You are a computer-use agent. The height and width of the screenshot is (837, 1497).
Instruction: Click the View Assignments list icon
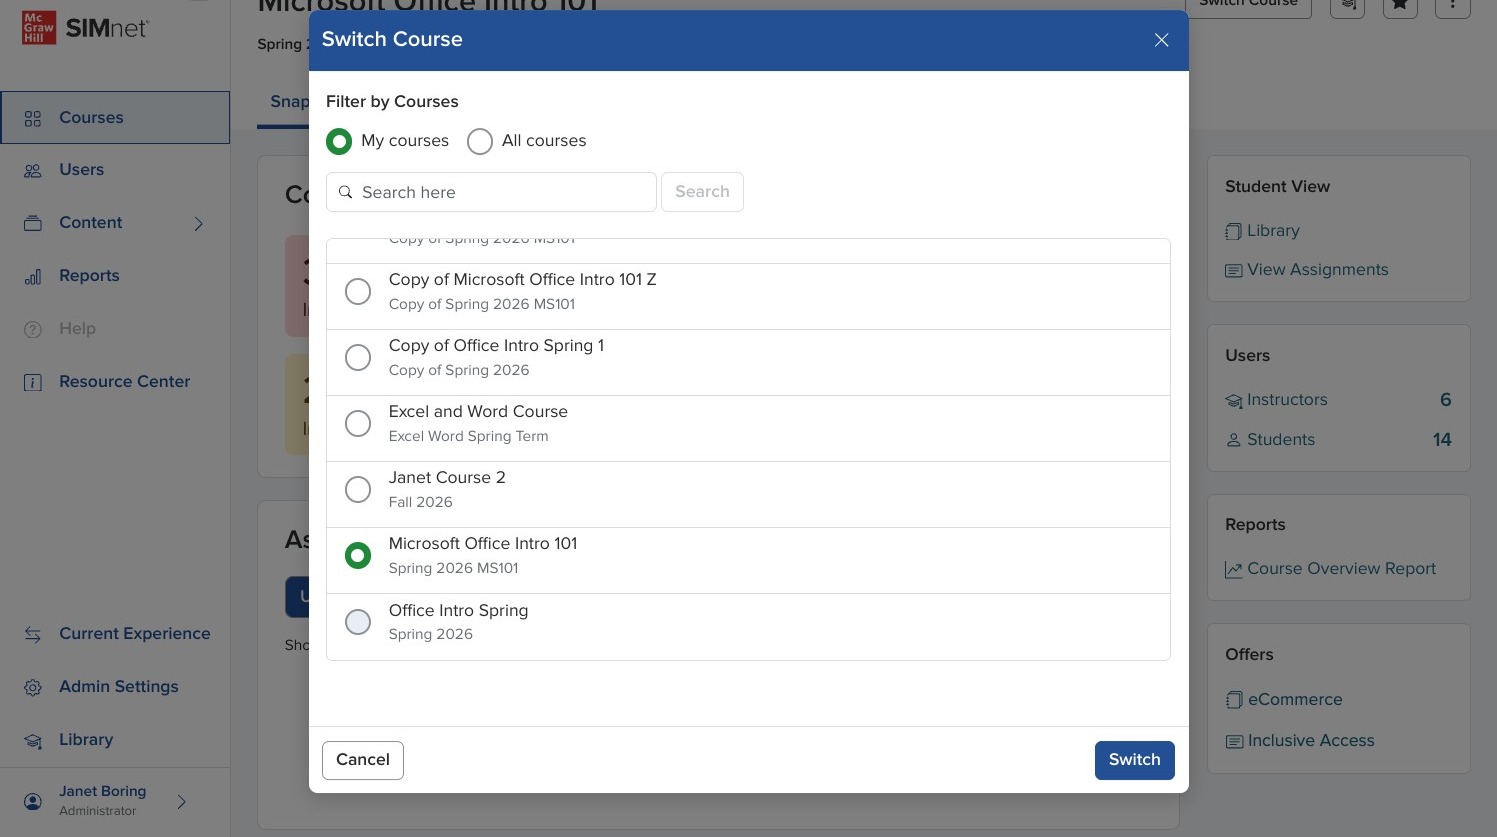(x=1234, y=271)
